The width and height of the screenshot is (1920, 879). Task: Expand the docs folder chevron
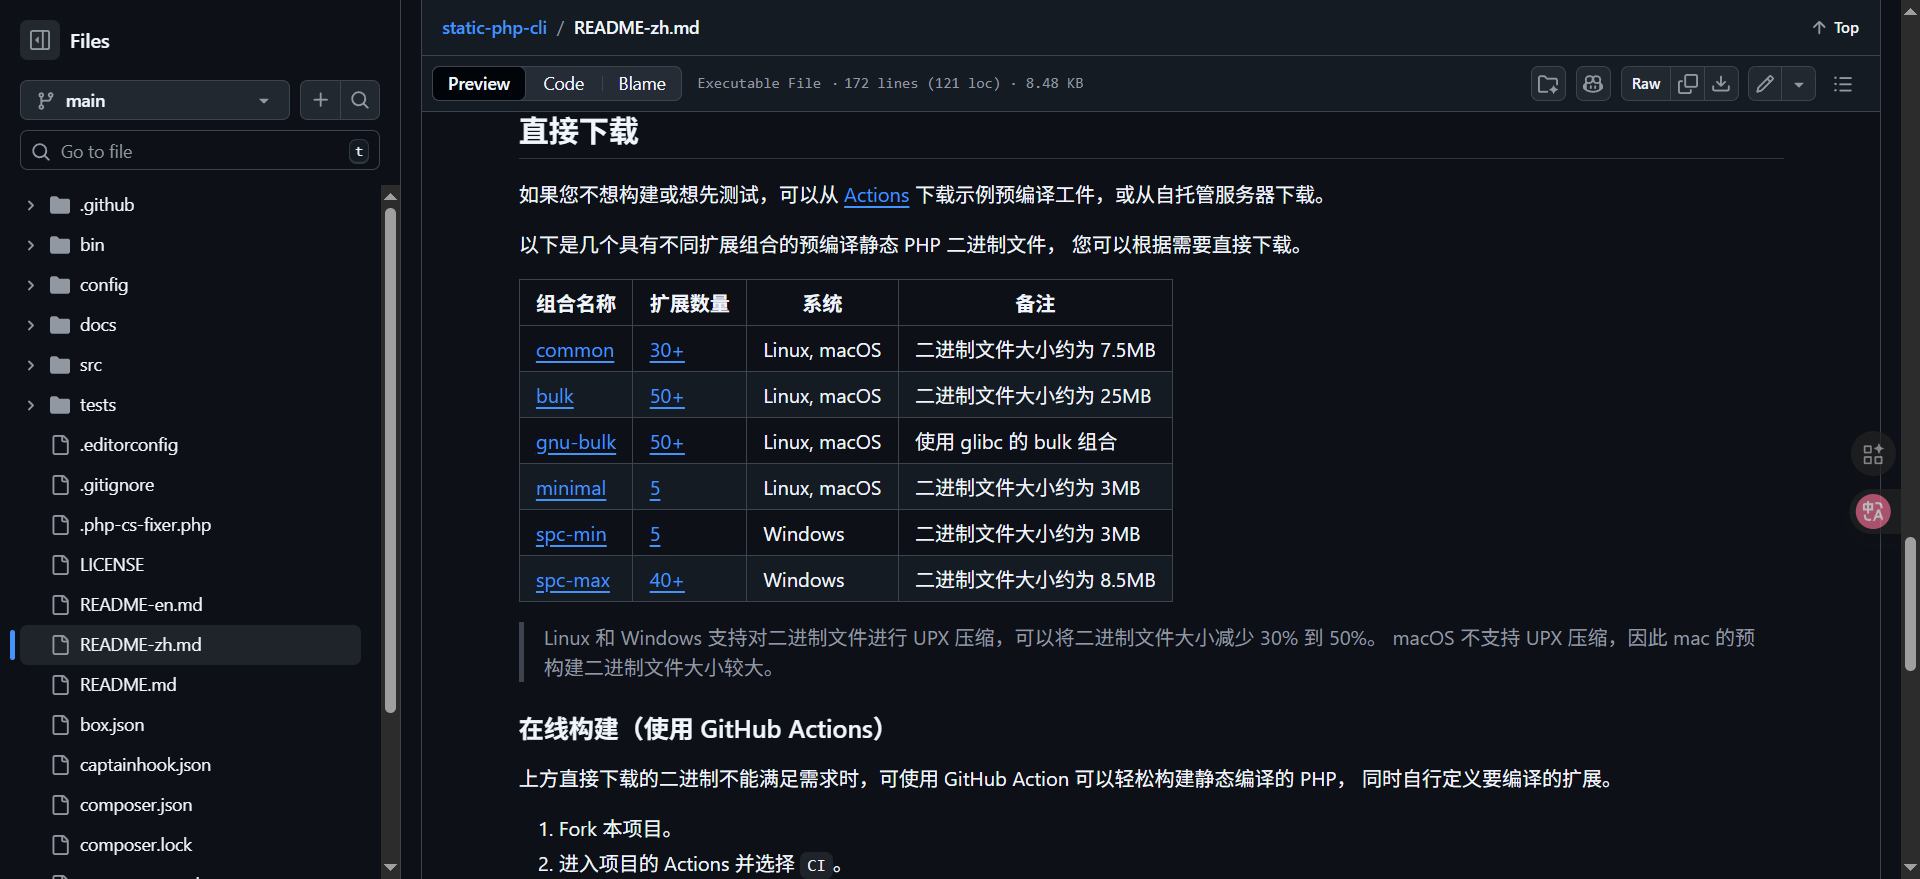(31, 325)
